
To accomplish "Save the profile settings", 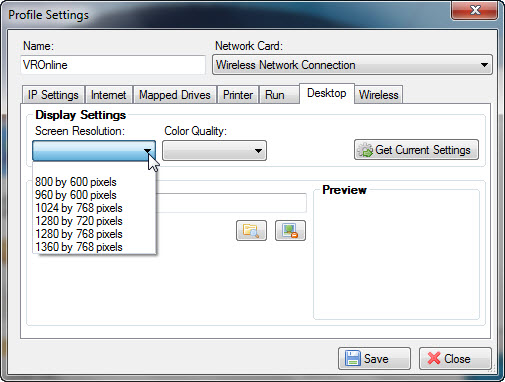I will pos(374,359).
